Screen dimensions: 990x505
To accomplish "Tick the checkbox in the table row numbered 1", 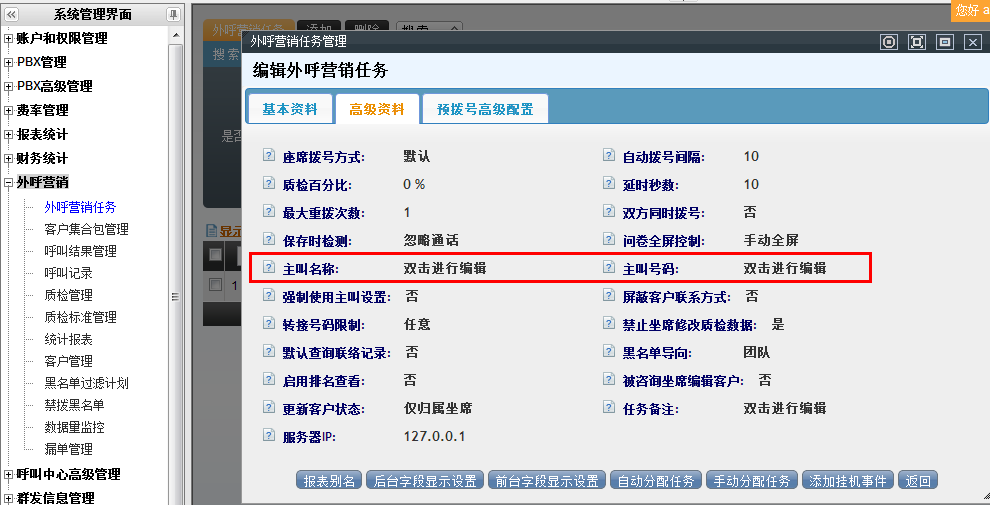I will pos(215,285).
